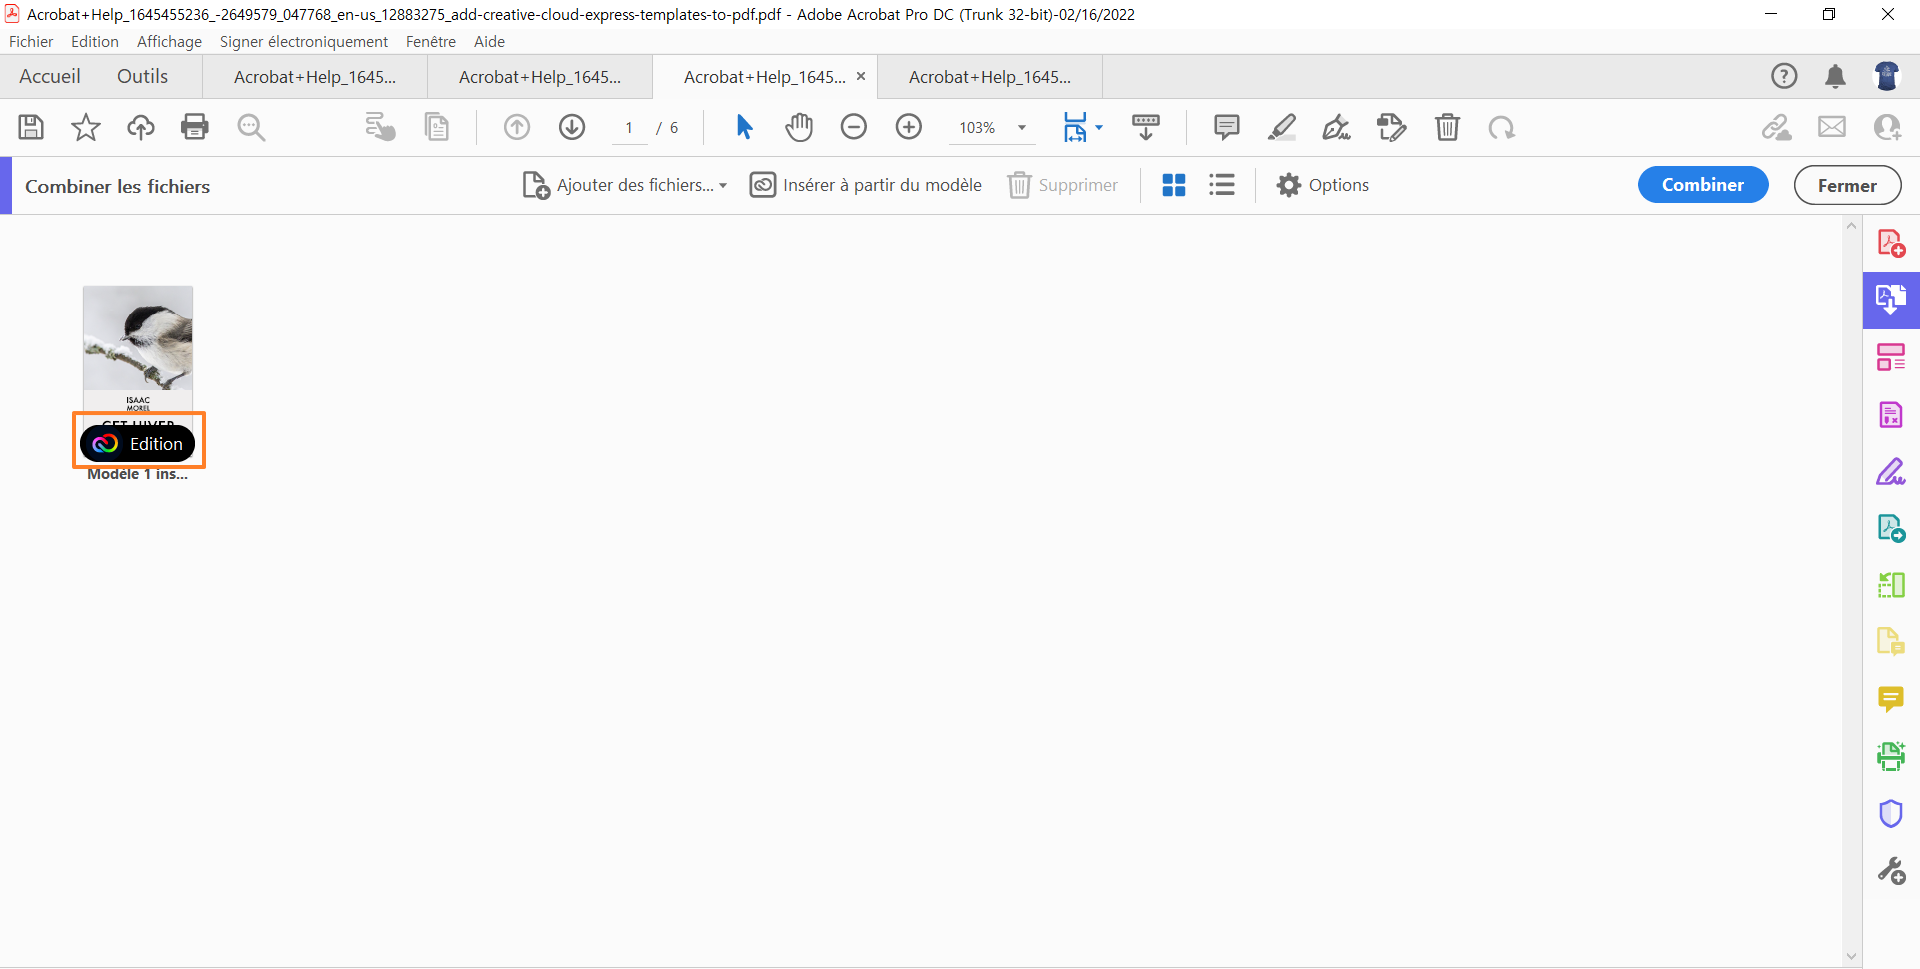The height and width of the screenshot is (969, 1920).
Task: Open Fill and Sign tool in sidebar
Action: pyautogui.click(x=1891, y=471)
